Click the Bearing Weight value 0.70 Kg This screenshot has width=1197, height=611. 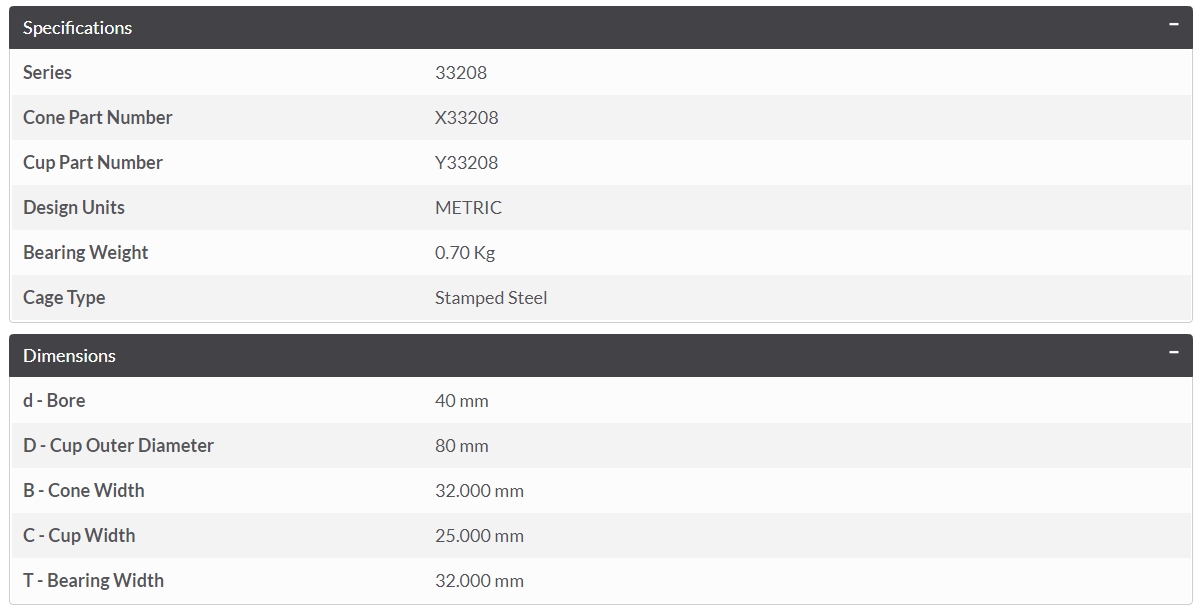click(x=465, y=253)
